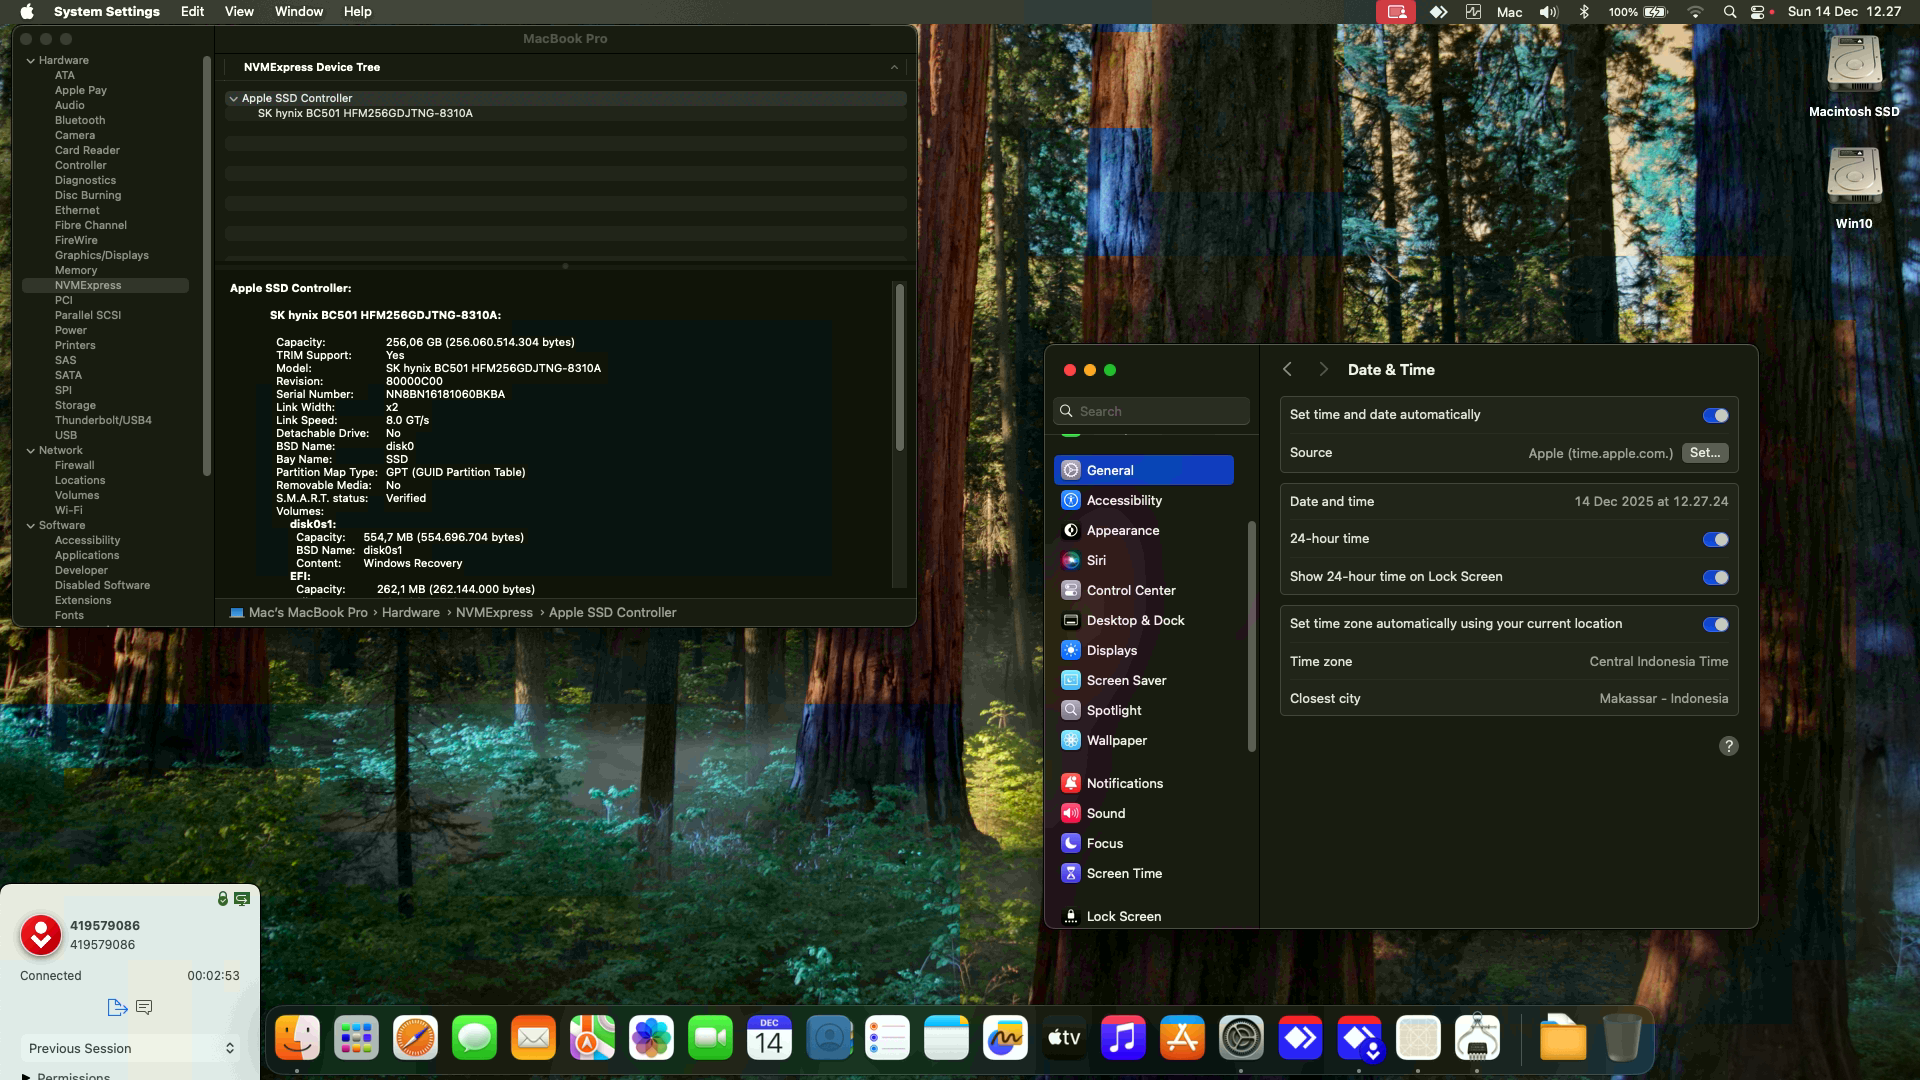The height and width of the screenshot is (1080, 1920).
Task: Collapse the Hardware tree section
Action: [31, 60]
